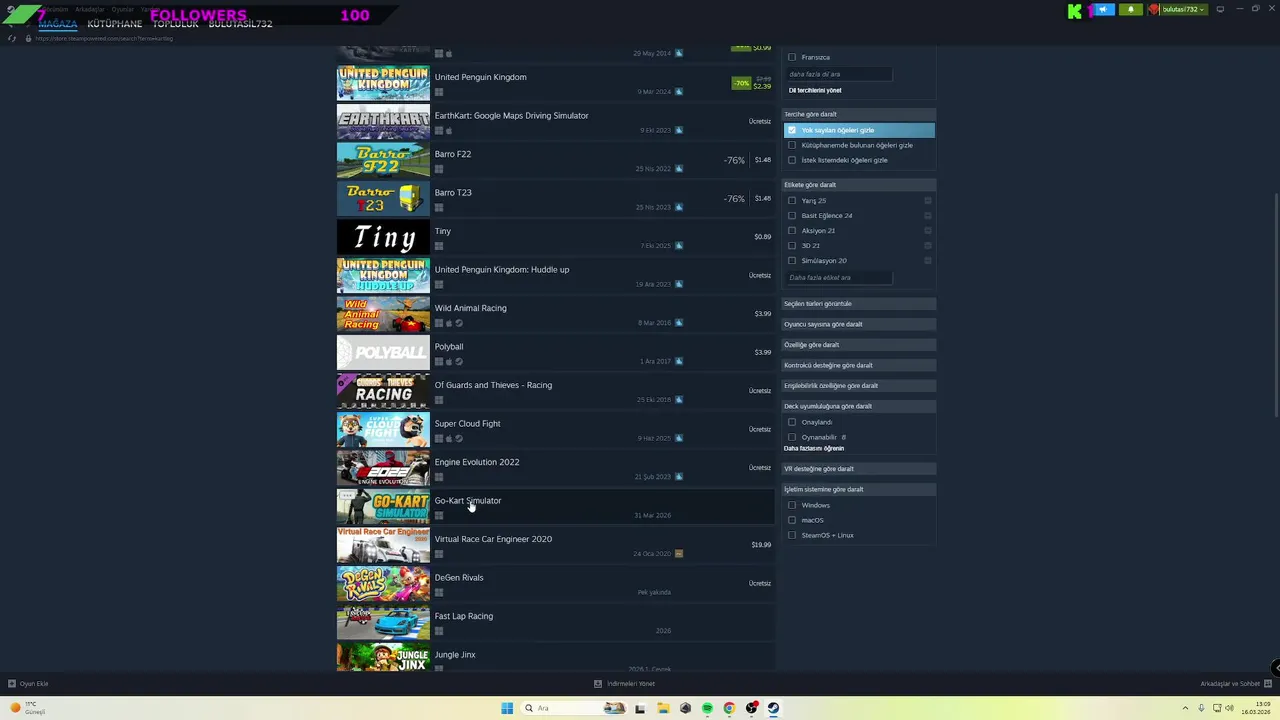Click the 'Daha fazla etiket ara' field
This screenshot has width=1280, height=720.
pyautogui.click(x=839, y=278)
